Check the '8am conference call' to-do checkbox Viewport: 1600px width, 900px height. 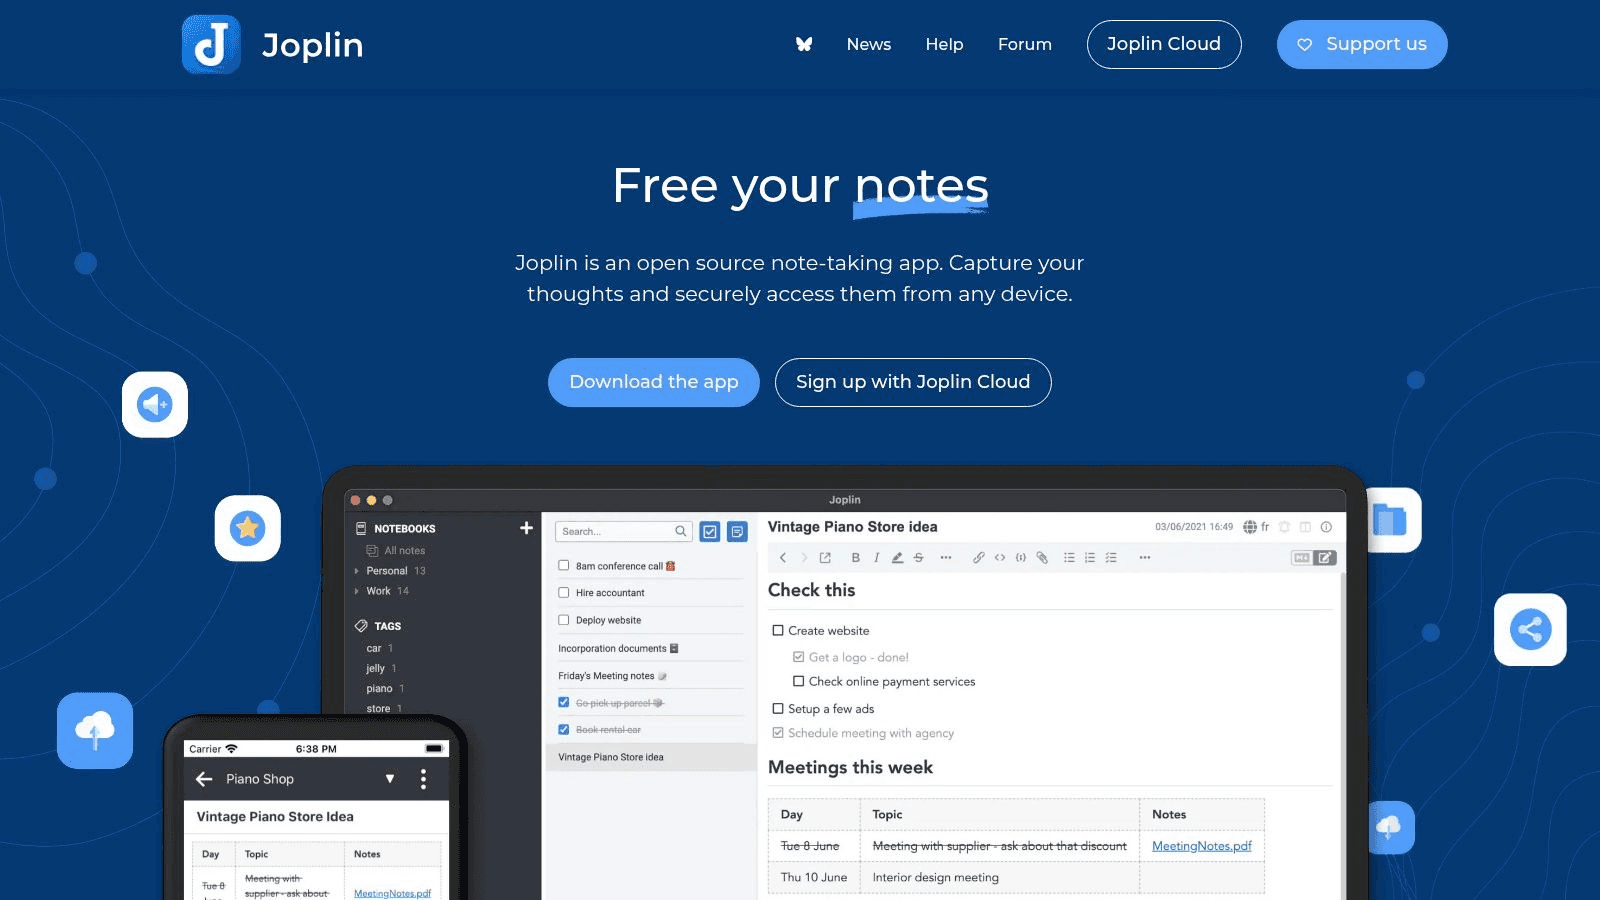tap(564, 565)
